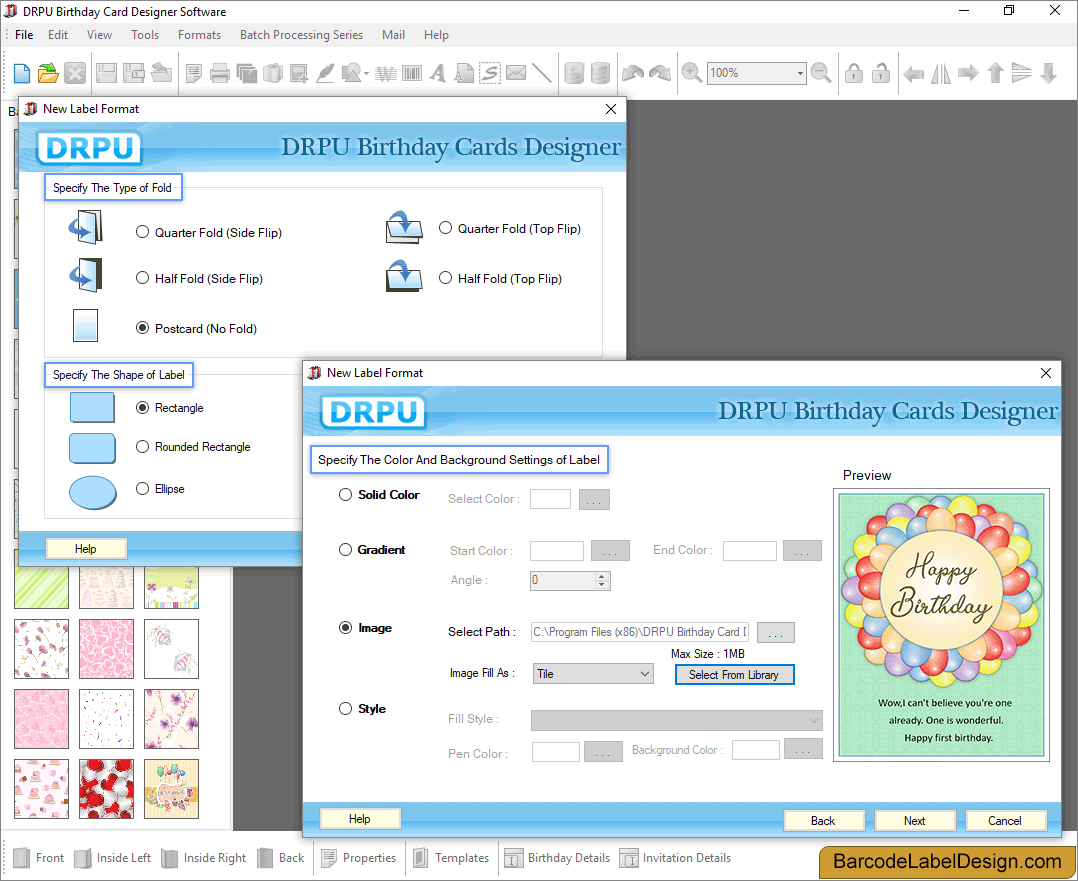1078x881 pixels.
Task: Click the image Select Path input field
Action: pyautogui.click(x=639, y=632)
